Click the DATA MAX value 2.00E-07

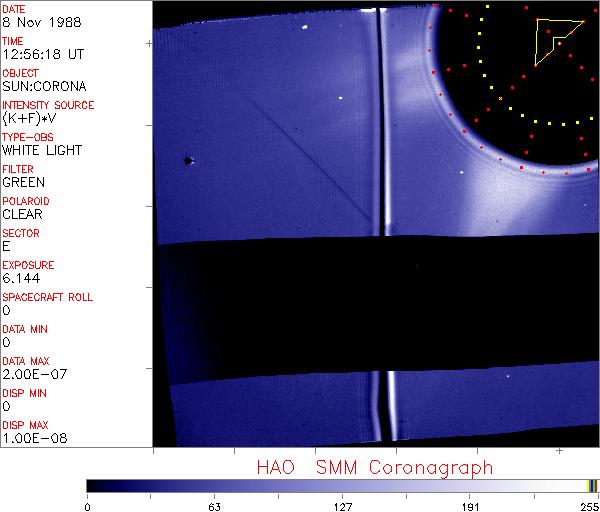point(29,374)
